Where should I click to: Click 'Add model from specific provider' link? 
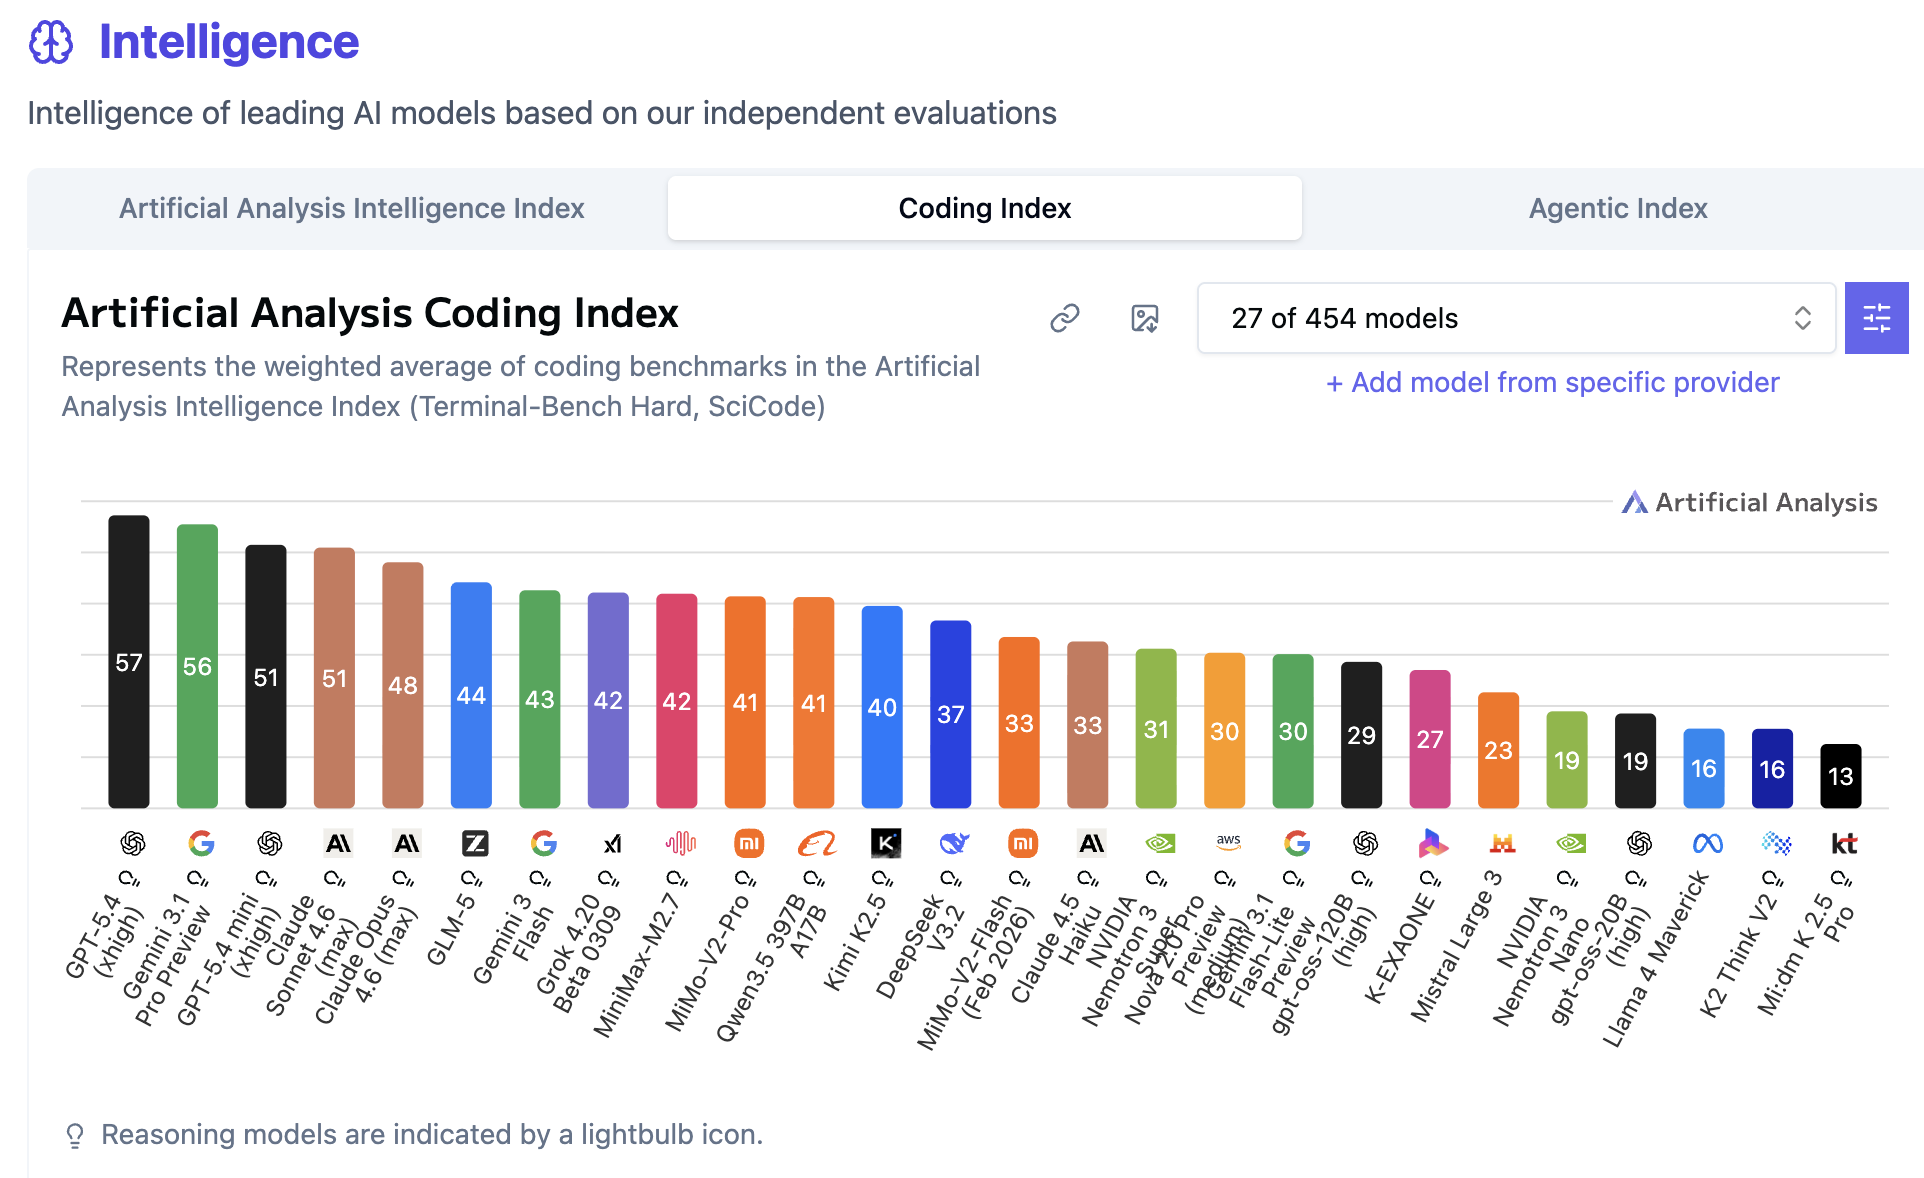pos(1552,382)
